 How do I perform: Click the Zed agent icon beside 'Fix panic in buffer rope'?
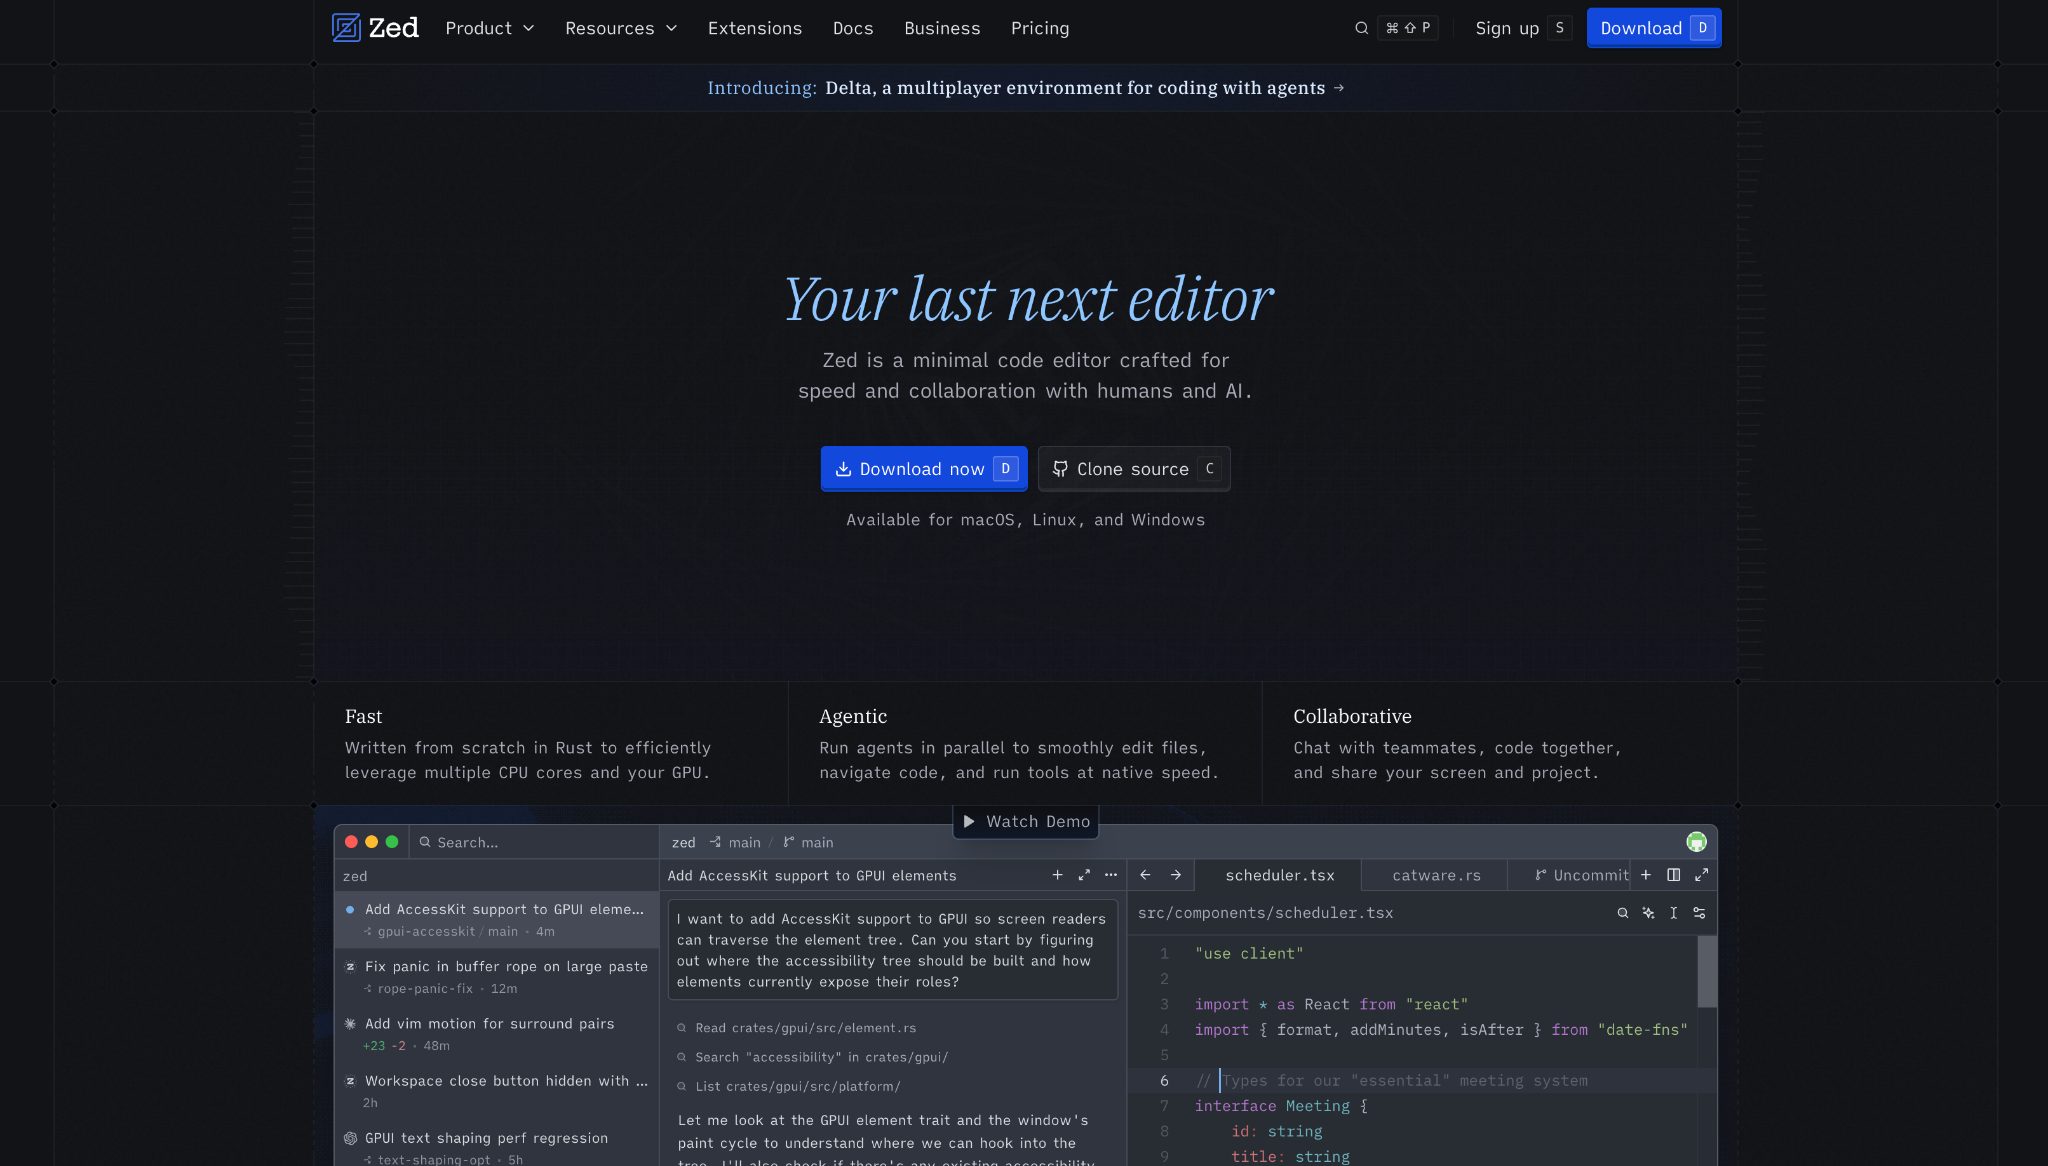click(350, 966)
